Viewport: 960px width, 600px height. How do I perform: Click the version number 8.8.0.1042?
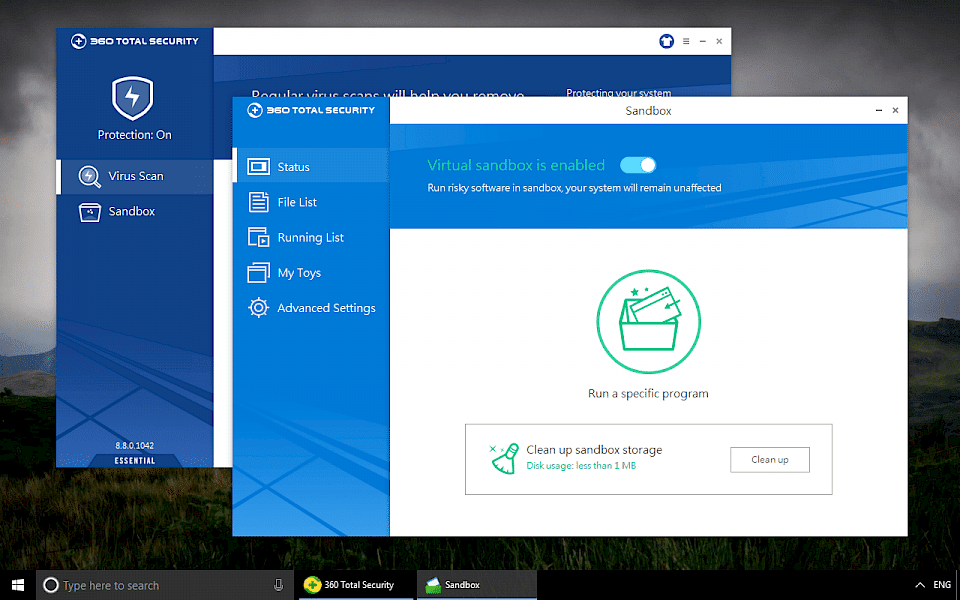[135, 446]
